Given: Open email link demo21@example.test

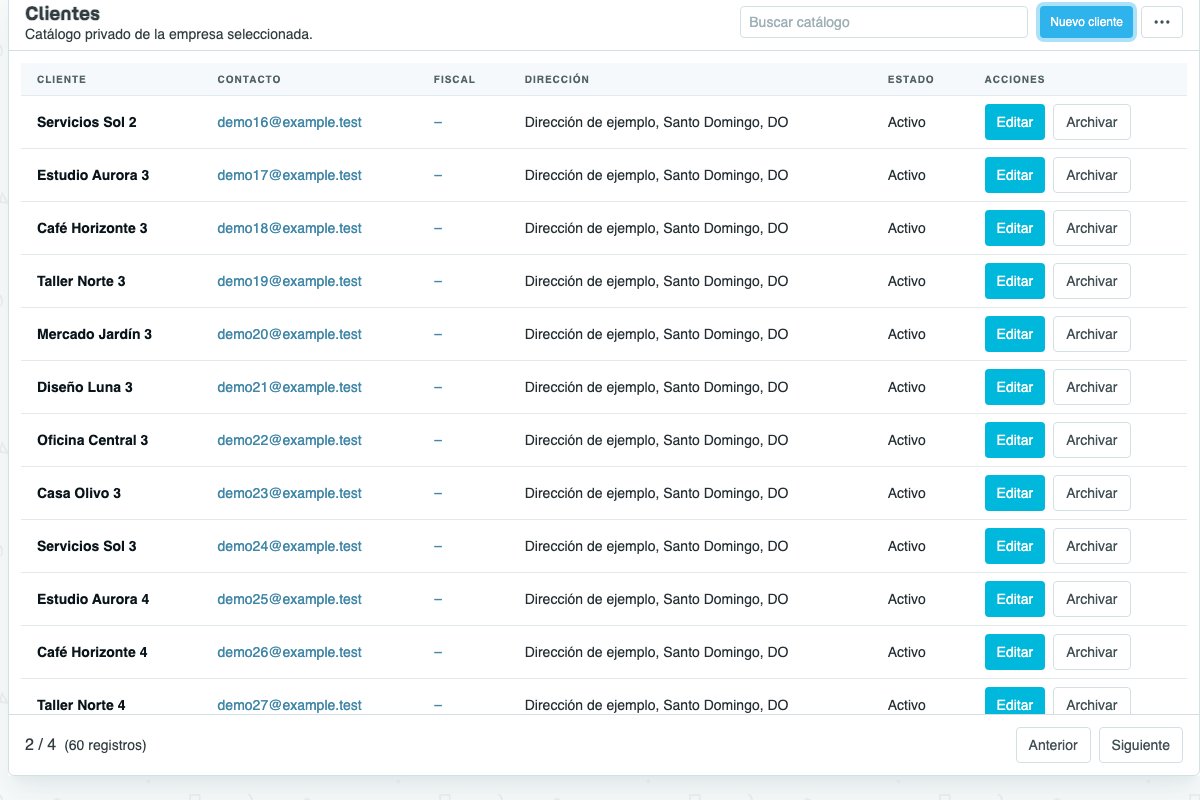Looking at the screenshot, I should click(290, 387).
